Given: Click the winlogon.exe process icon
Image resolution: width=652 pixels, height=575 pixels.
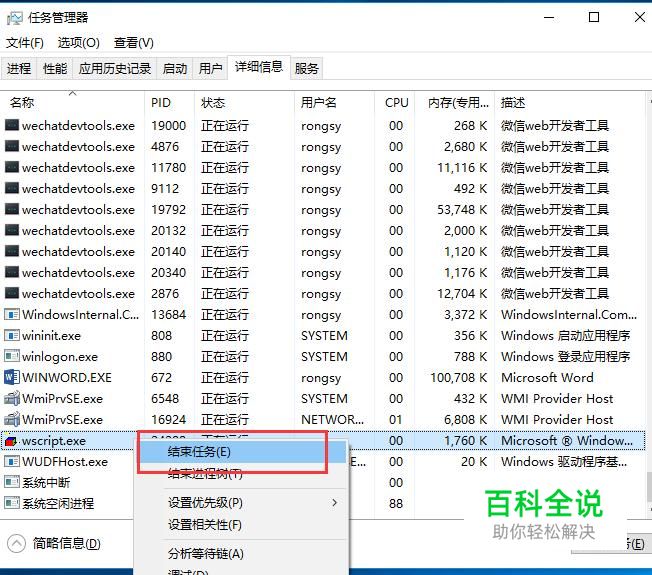Looking at the screenshot, I should click(12, 356).
